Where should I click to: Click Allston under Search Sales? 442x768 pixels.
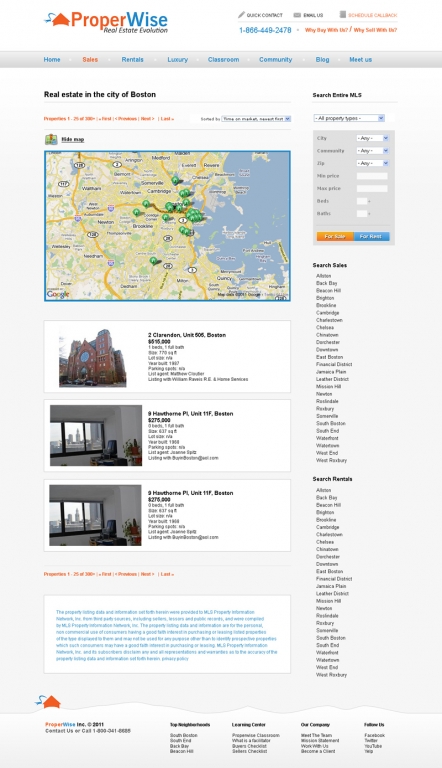point(323,276)
